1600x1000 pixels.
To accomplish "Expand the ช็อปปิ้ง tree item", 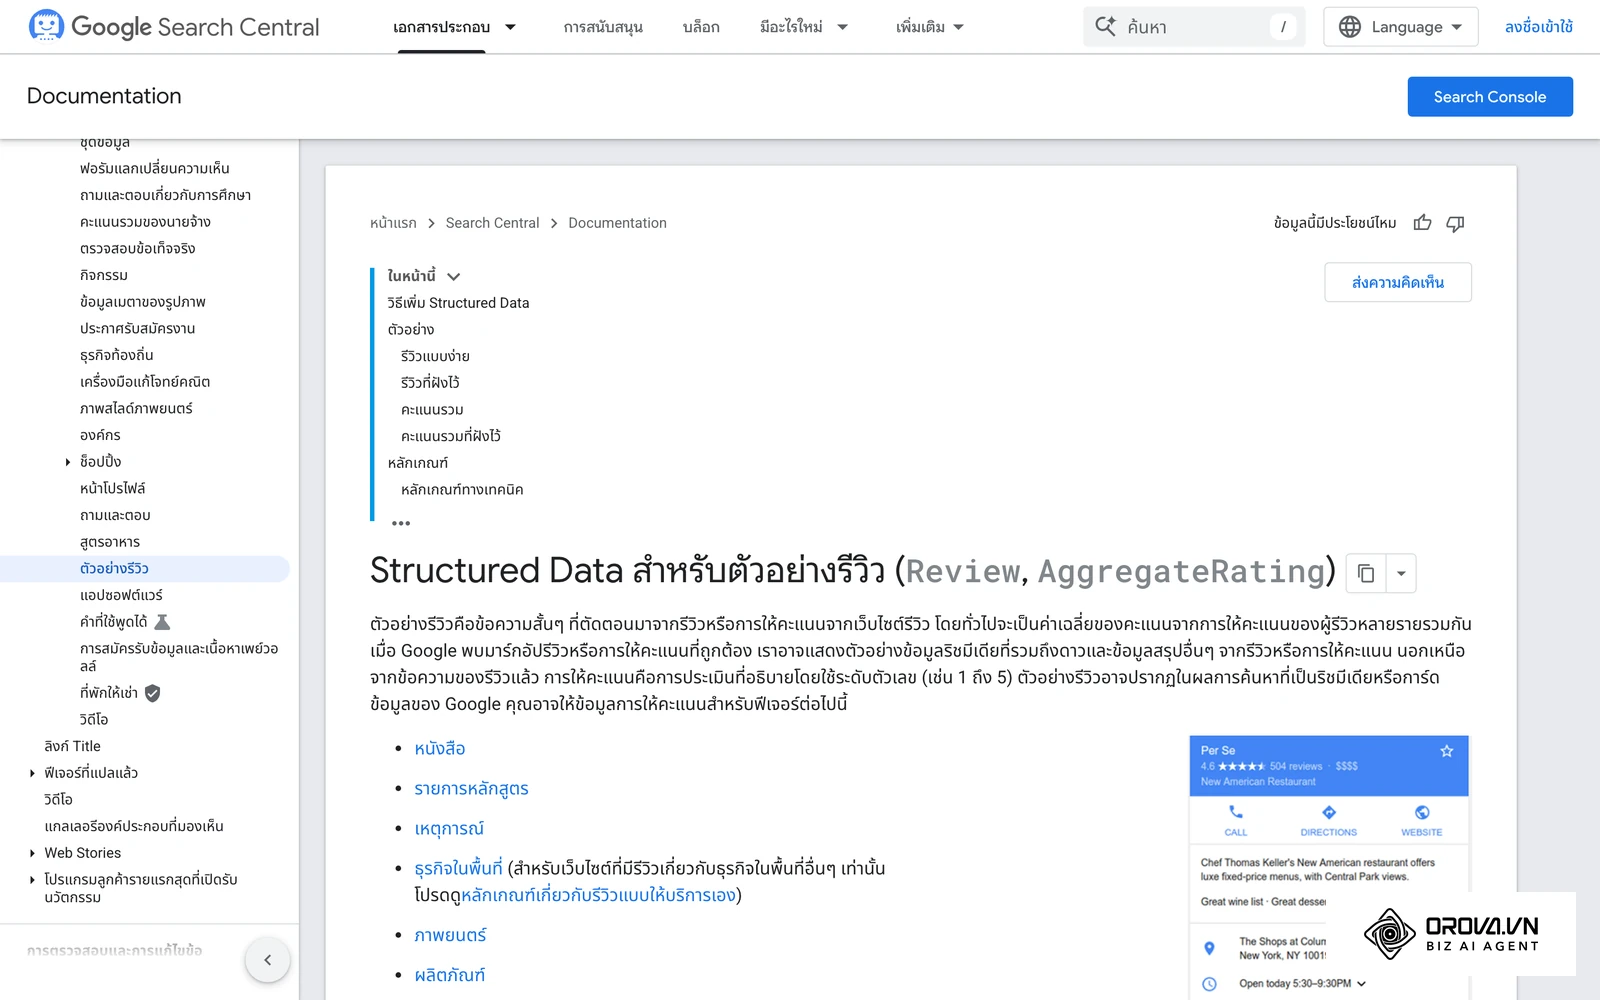I will click(x=67, y=462).
